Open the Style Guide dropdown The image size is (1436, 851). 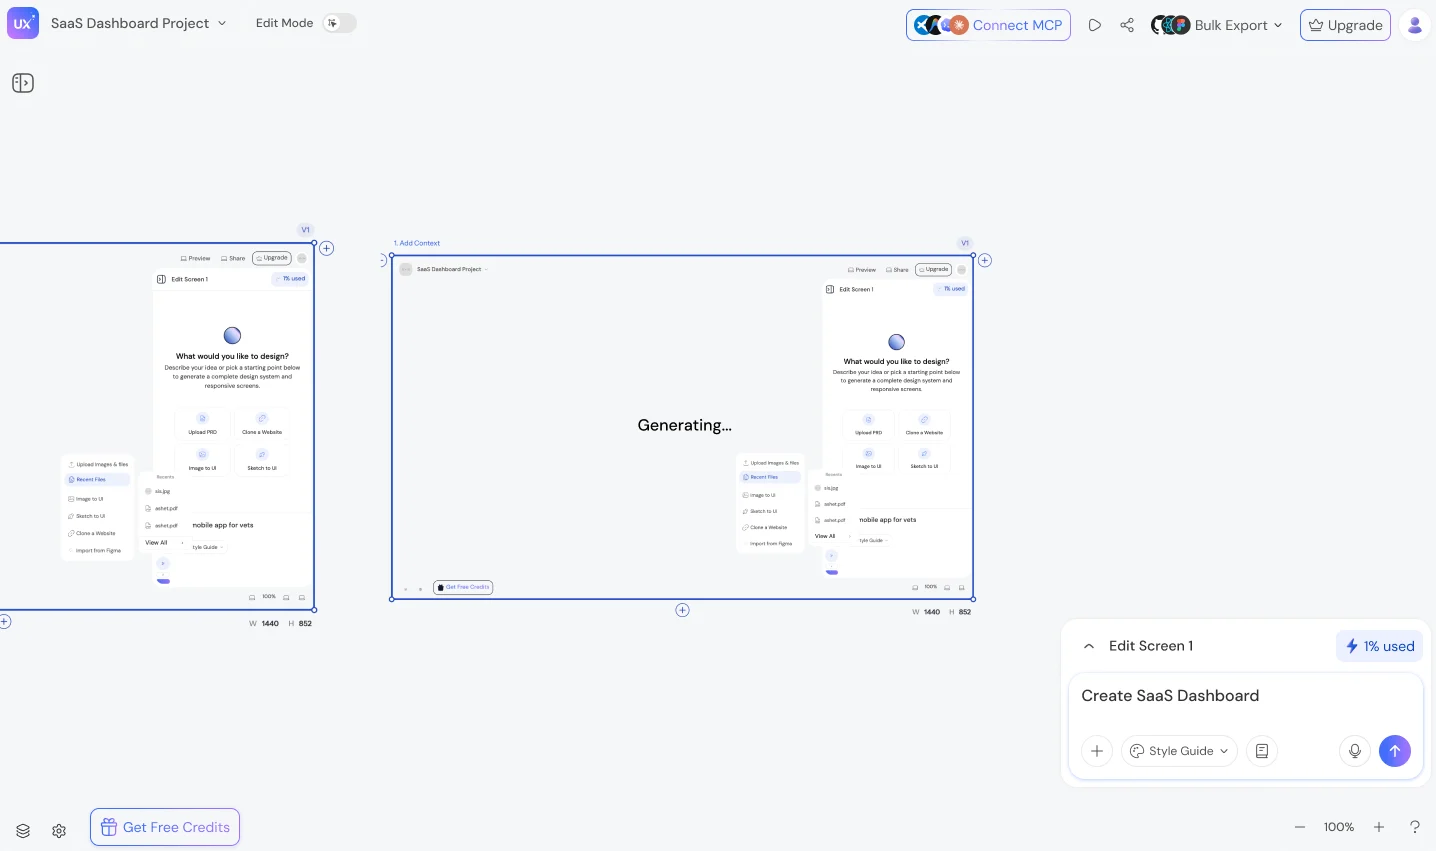(1179, 751)
